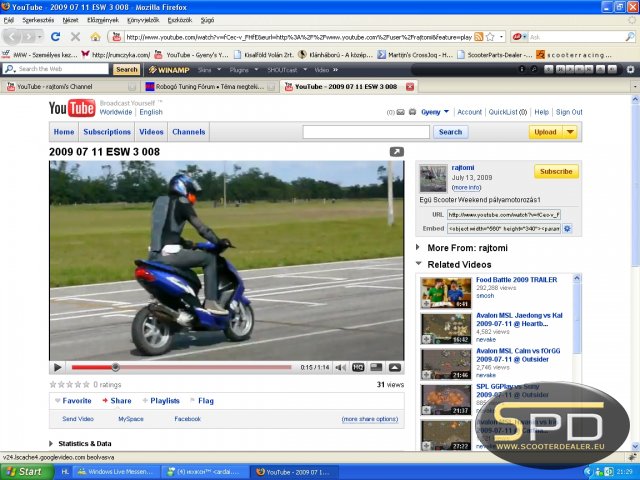Open Food Battle 2009 TRAILER thumbnail

click(x=446, y=293)
